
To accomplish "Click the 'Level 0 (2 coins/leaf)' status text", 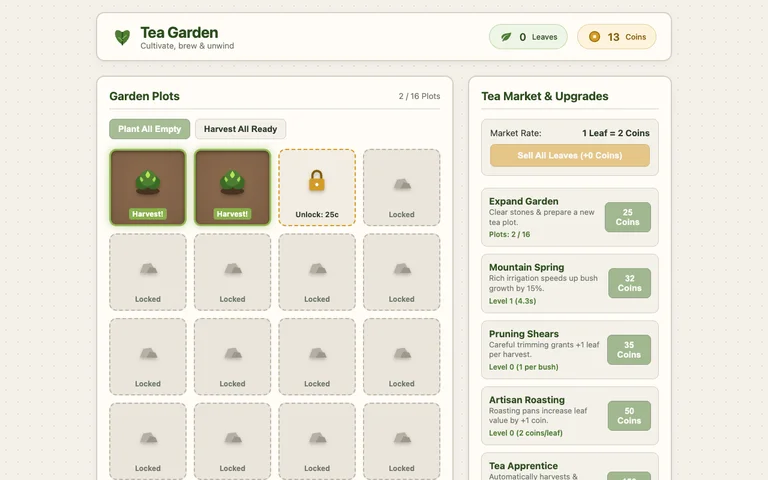I will click(x=526, y=433).
